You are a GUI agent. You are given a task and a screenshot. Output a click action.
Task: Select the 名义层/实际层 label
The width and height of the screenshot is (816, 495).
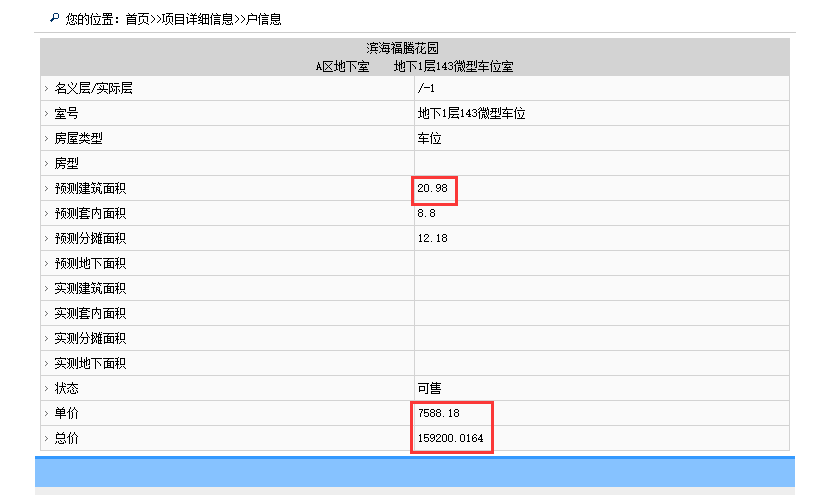click(94, 88)
